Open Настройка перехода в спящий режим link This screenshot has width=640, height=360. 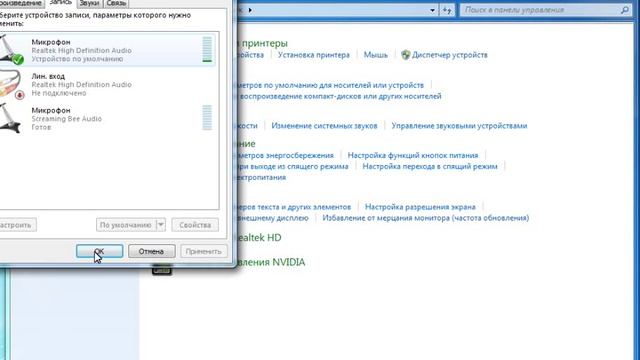coord(430,166)
